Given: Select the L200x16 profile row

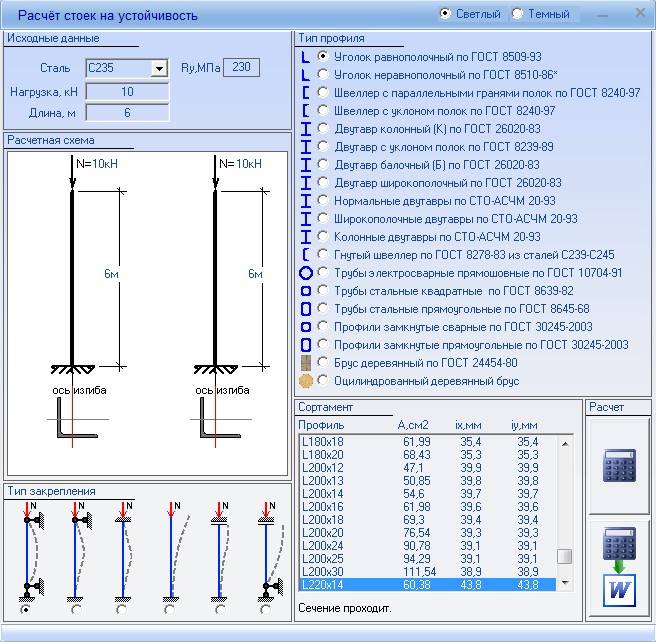Looking at the screenshot, I should point(428,506).
